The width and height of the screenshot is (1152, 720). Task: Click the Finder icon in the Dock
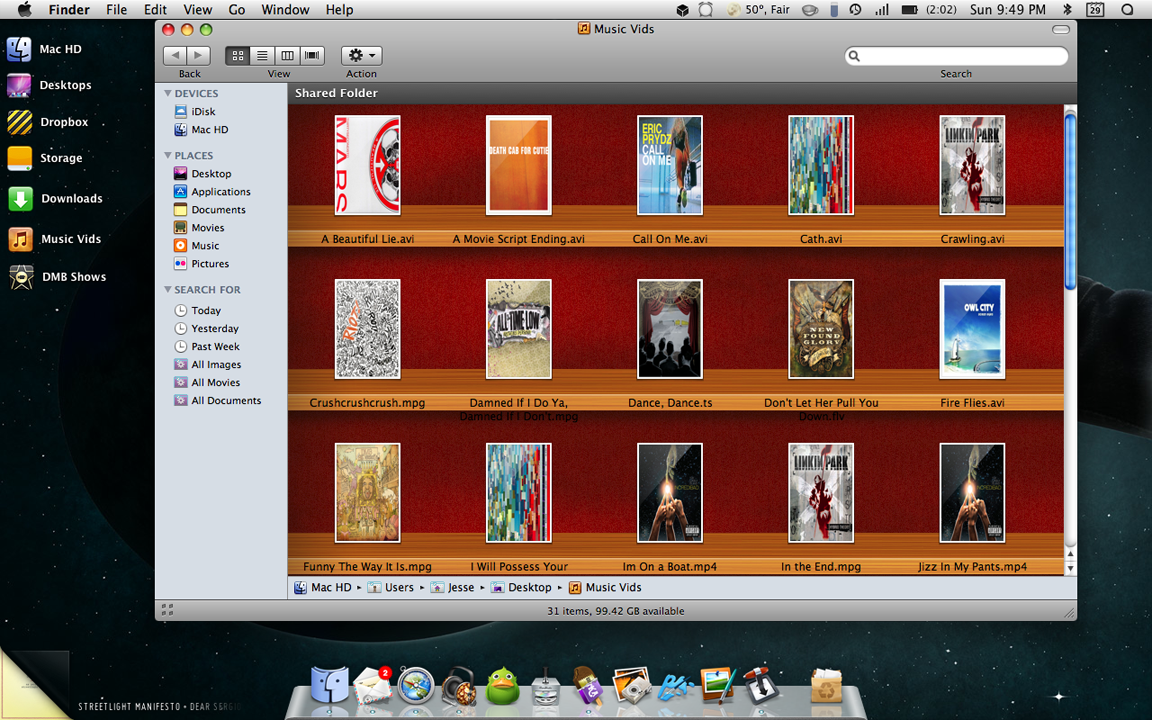pos(329,685)
